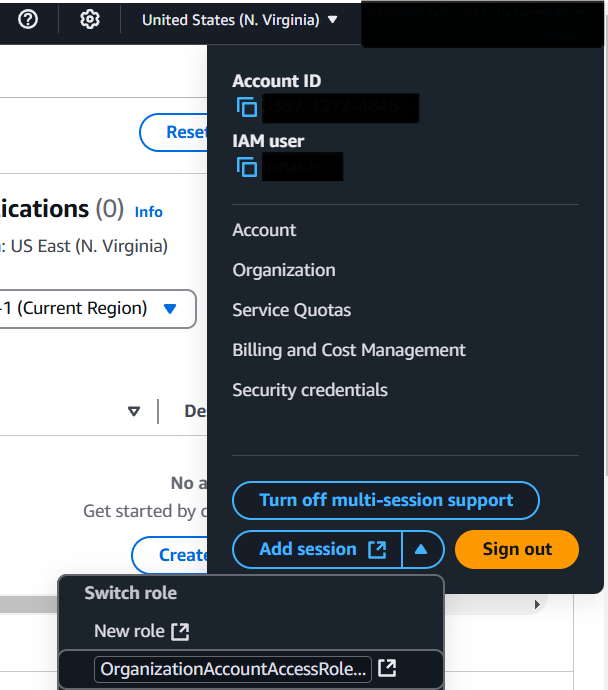
Task: Open the Organization menu item
Action: click(x=284, y=270)
